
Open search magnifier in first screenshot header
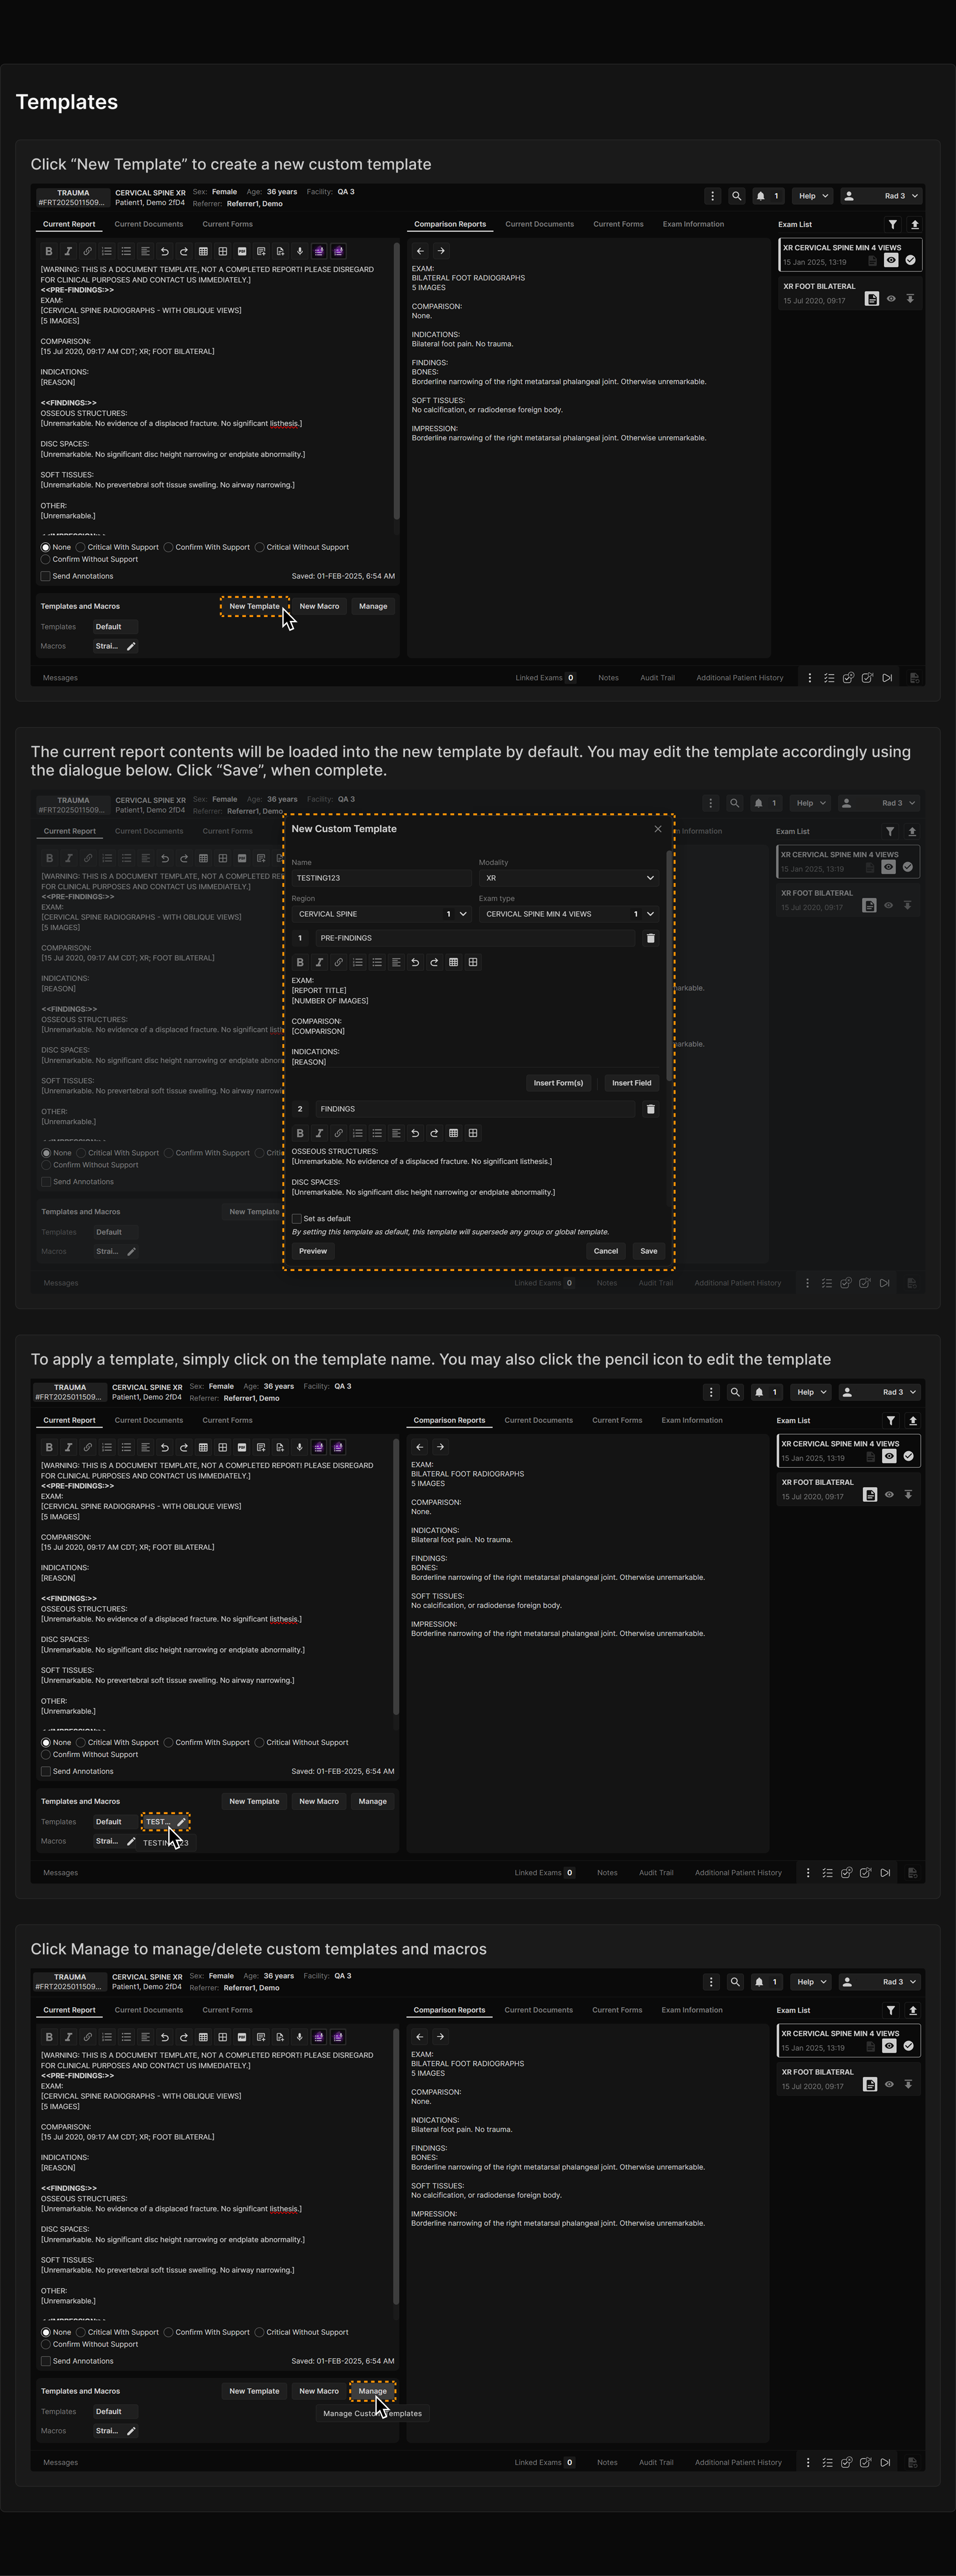tap(737, 196)
